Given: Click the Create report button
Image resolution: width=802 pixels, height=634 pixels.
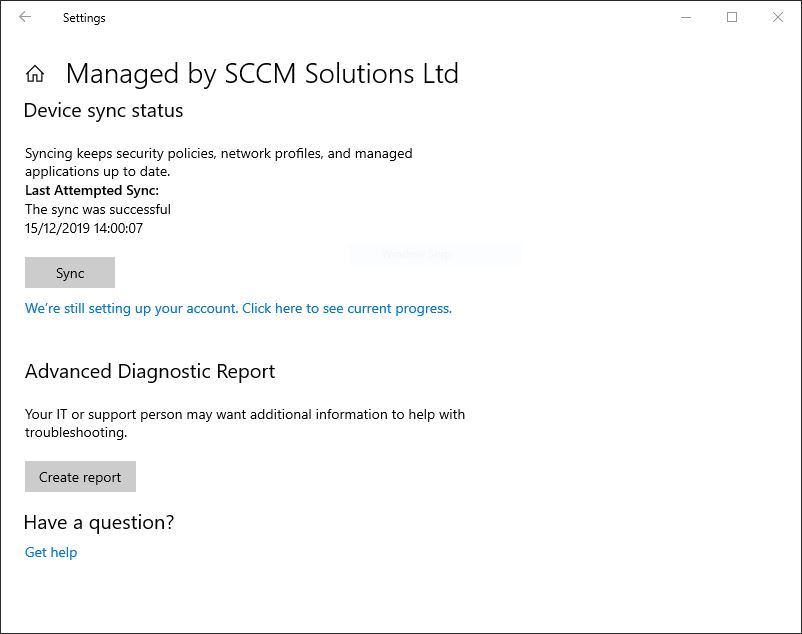Looking at the screenshot, I should [x=80, y=477].
